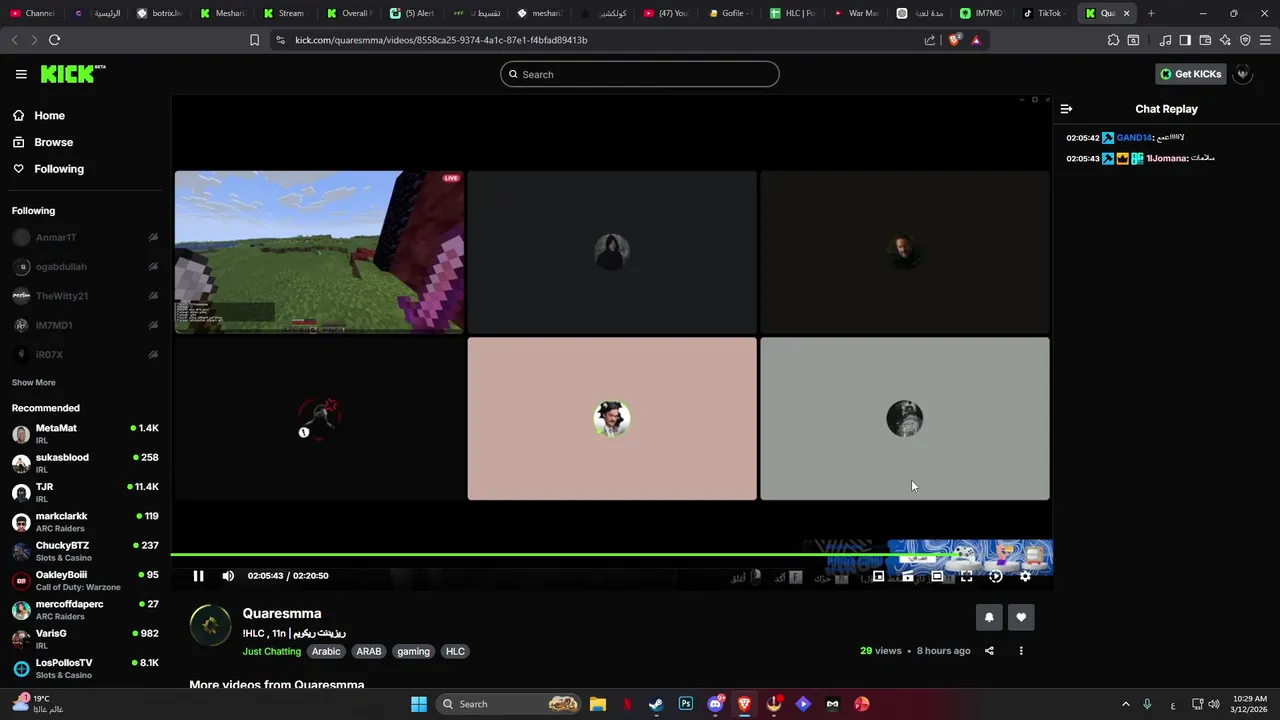This screenshot has width=1280, height=720.
Task: Click GAND14 username in chat replay
Action: (x=1134, y=138)
